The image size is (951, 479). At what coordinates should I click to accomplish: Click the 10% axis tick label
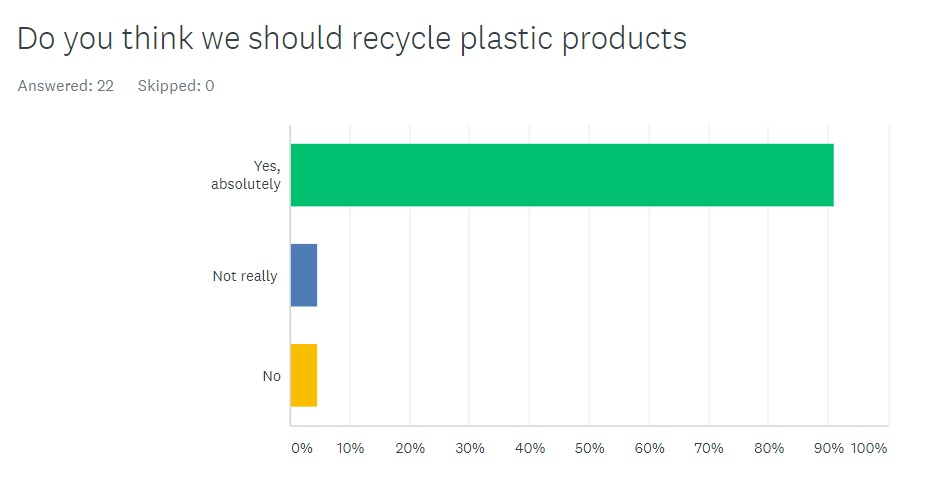[x=350, y=449]
